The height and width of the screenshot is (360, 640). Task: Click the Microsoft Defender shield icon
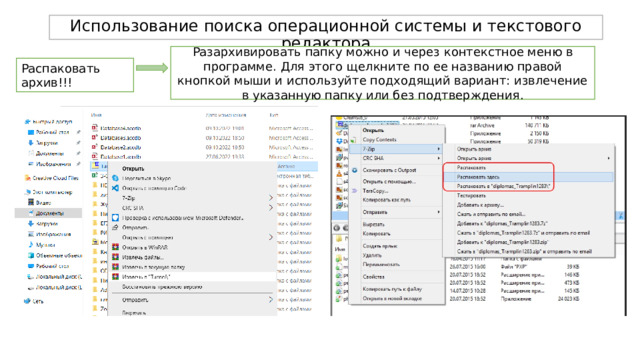point(116,218)
